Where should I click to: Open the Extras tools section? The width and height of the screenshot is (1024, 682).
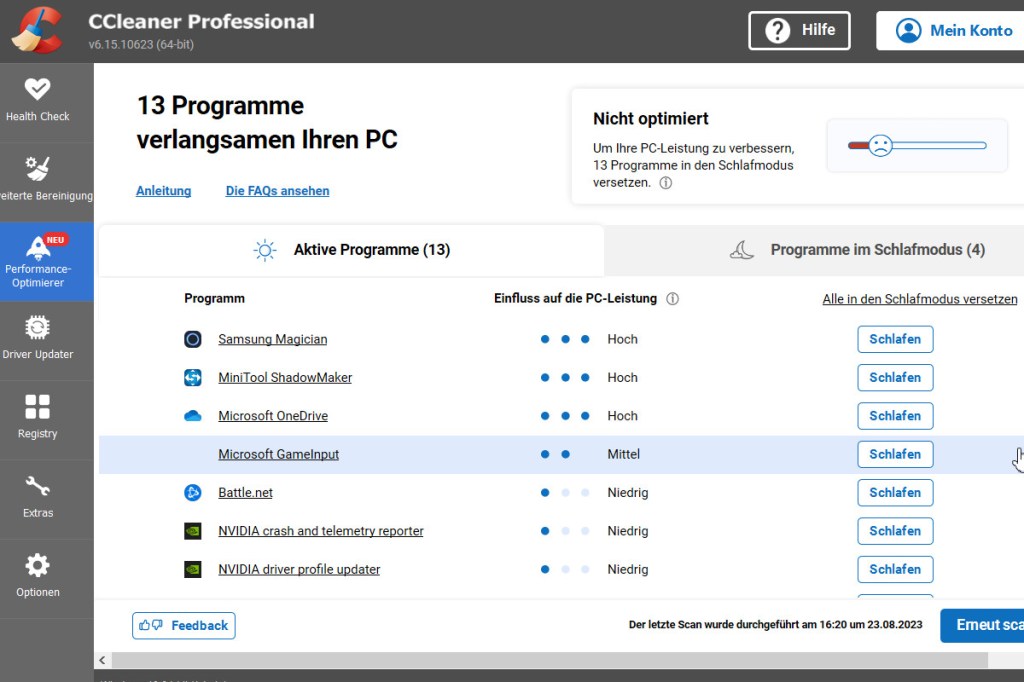click(37, 498)
